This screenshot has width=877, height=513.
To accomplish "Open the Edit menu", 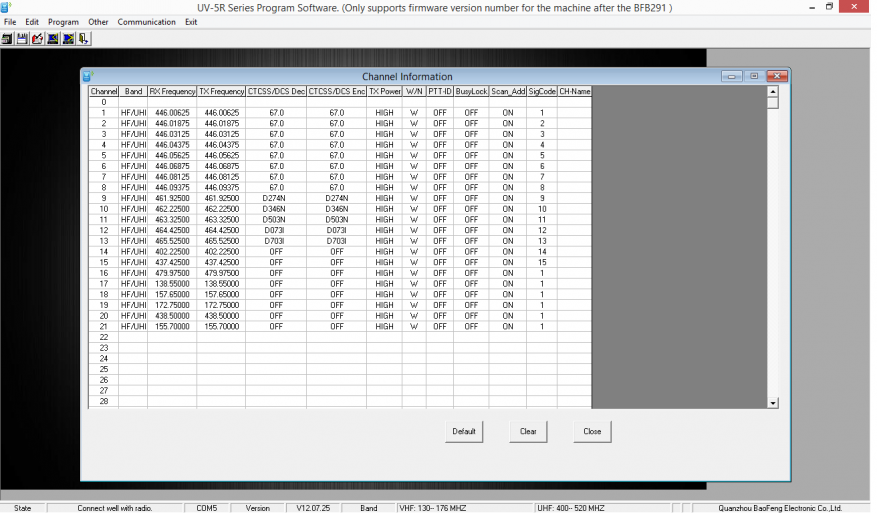I will (32, 22).
